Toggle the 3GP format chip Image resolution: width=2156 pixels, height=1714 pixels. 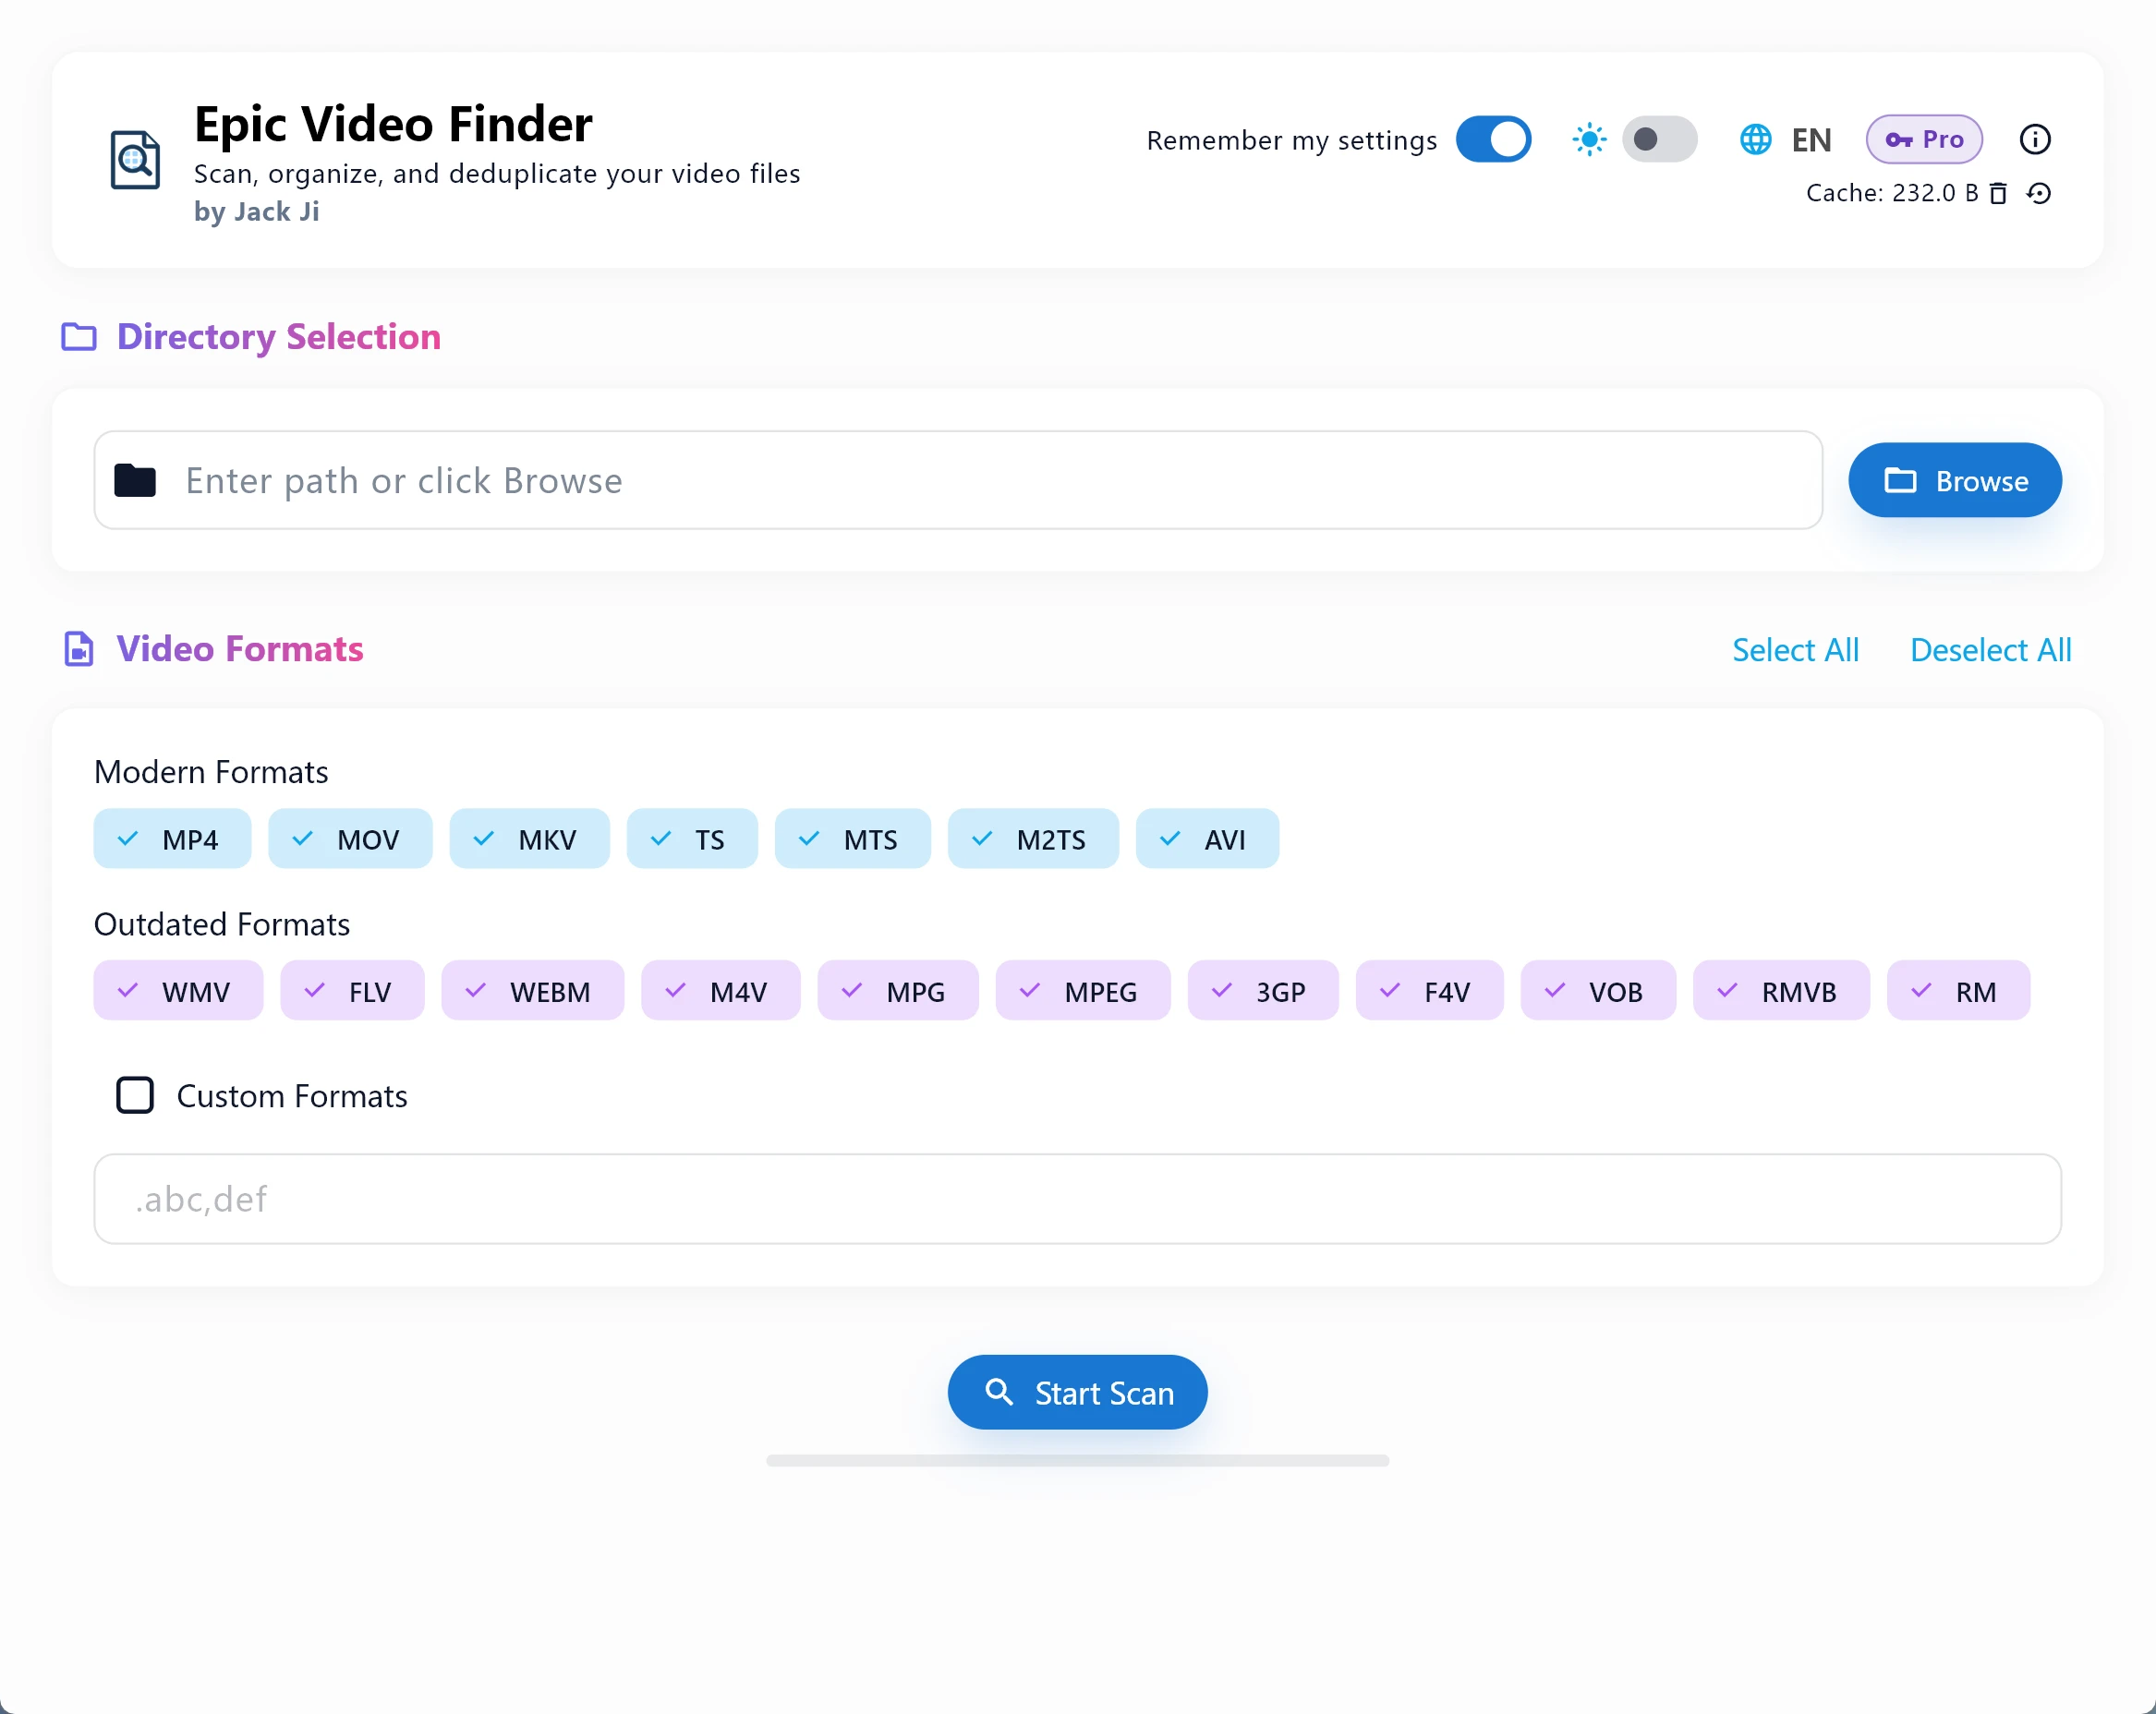pos(1262,991)
